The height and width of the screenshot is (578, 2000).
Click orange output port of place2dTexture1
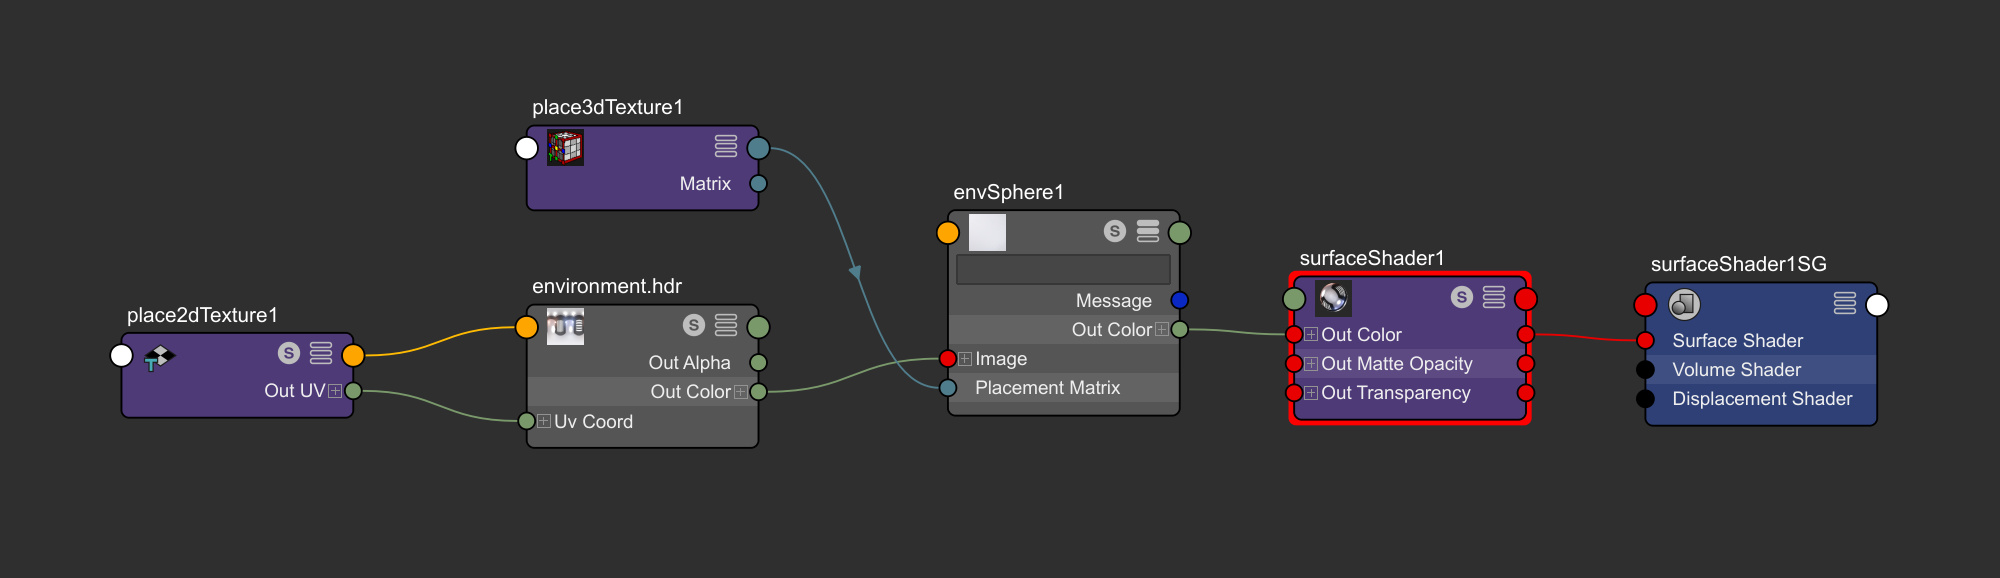(353, 355)
